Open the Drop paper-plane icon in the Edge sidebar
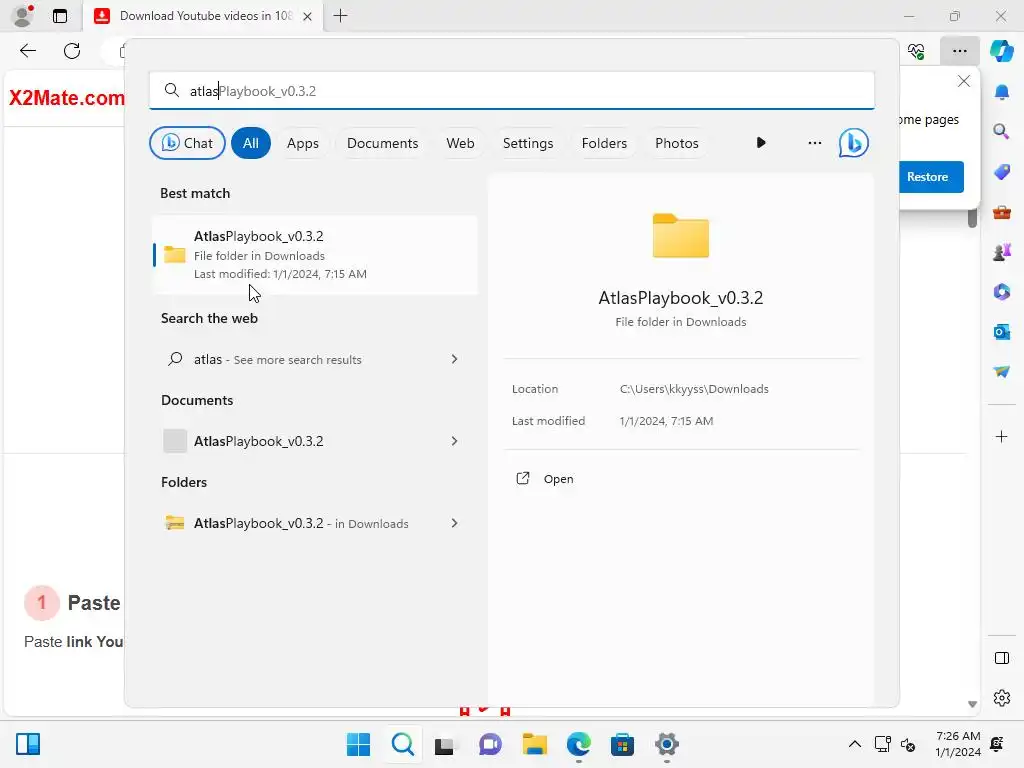 point(1001,372)
